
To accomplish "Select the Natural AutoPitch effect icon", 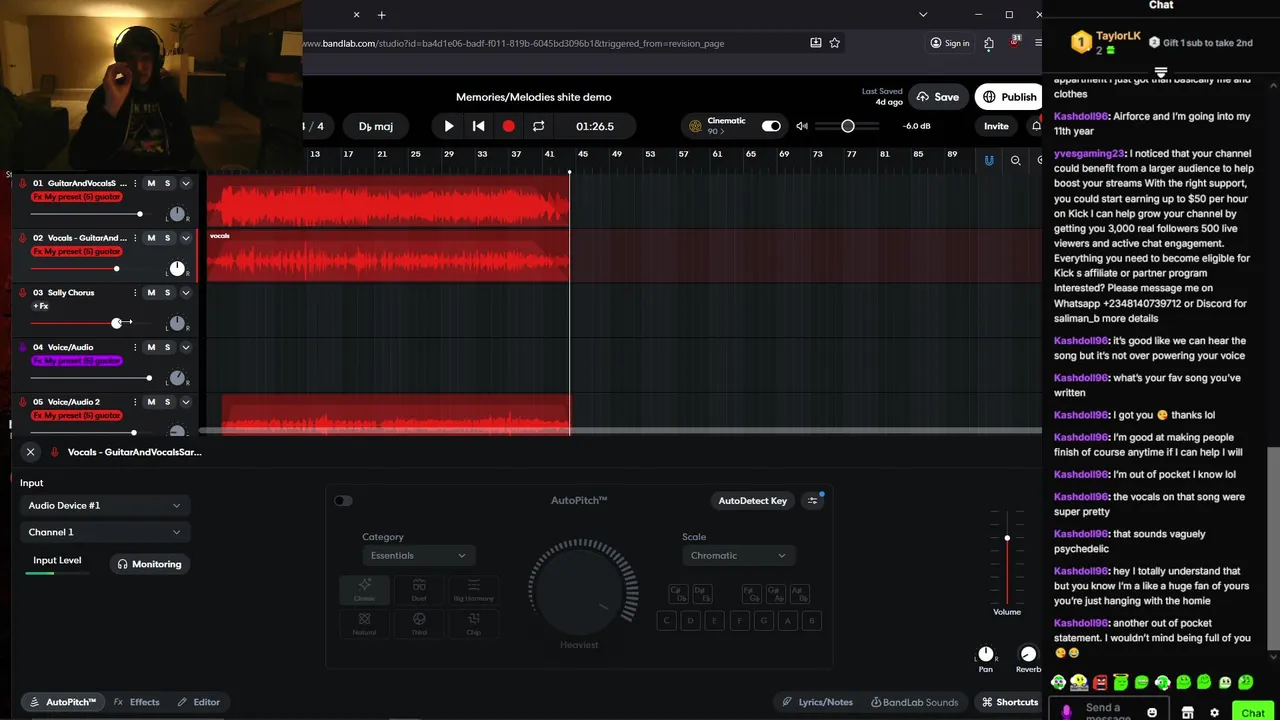I will coord(364,624).
